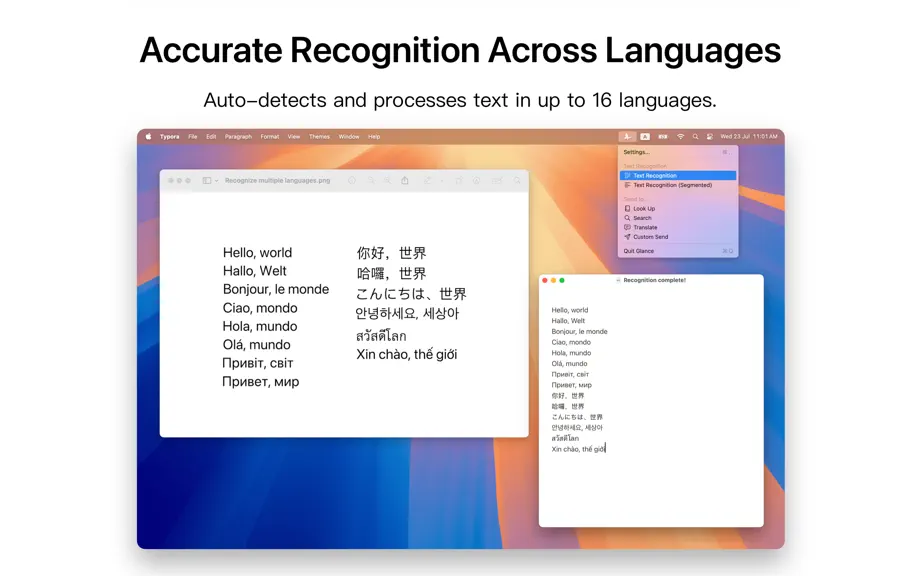Zoom in using the Preview toolbar

pyautogui.click(x=387, y=180)
